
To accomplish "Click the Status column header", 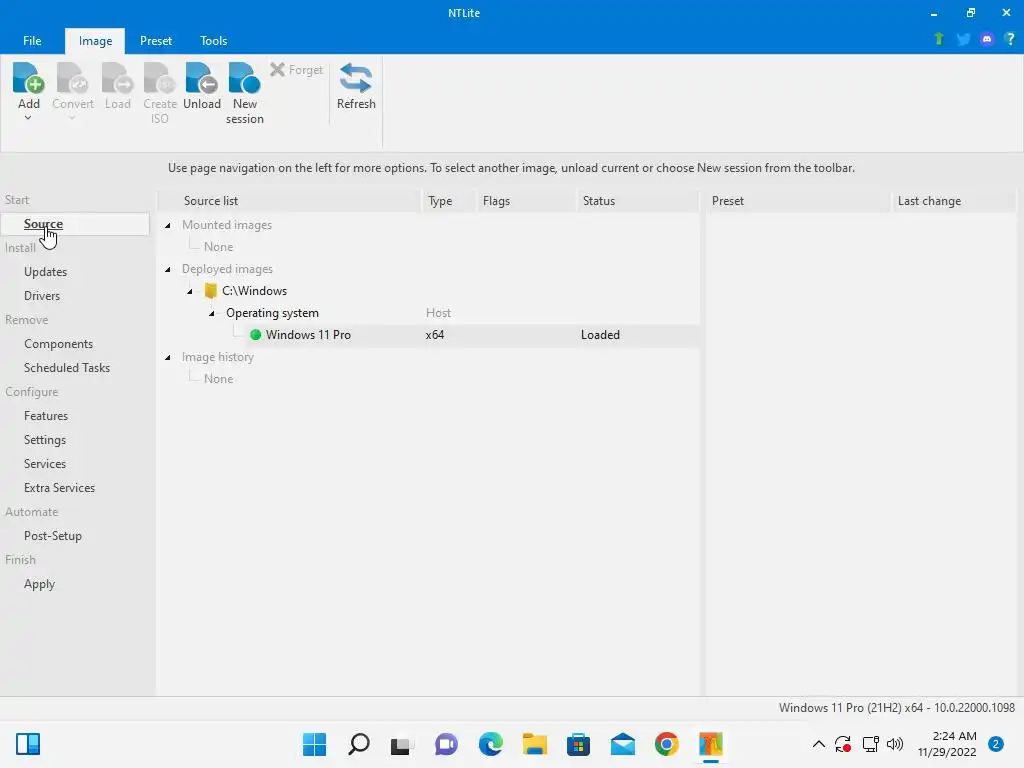I will (637, 201).
